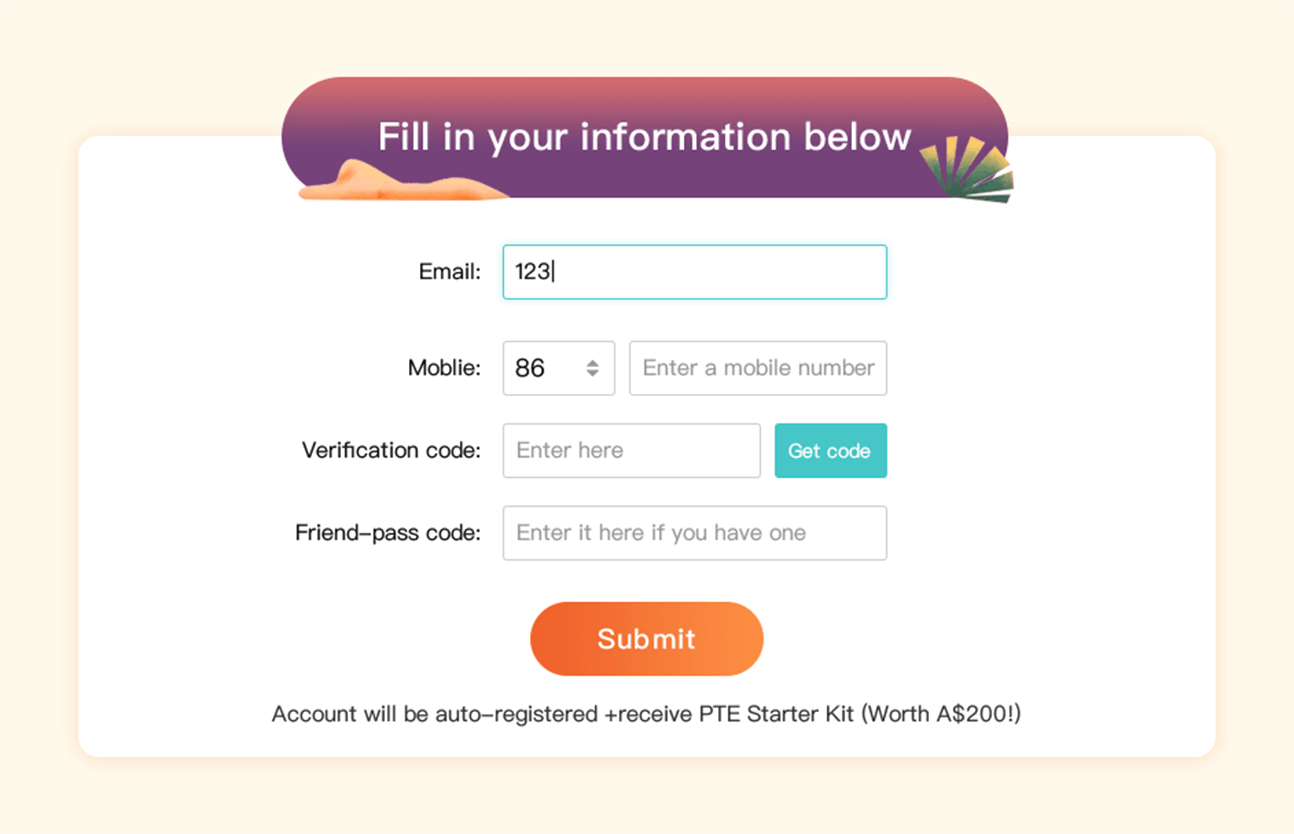Select the Friend-pass code input field

click(x=694, y=533)
